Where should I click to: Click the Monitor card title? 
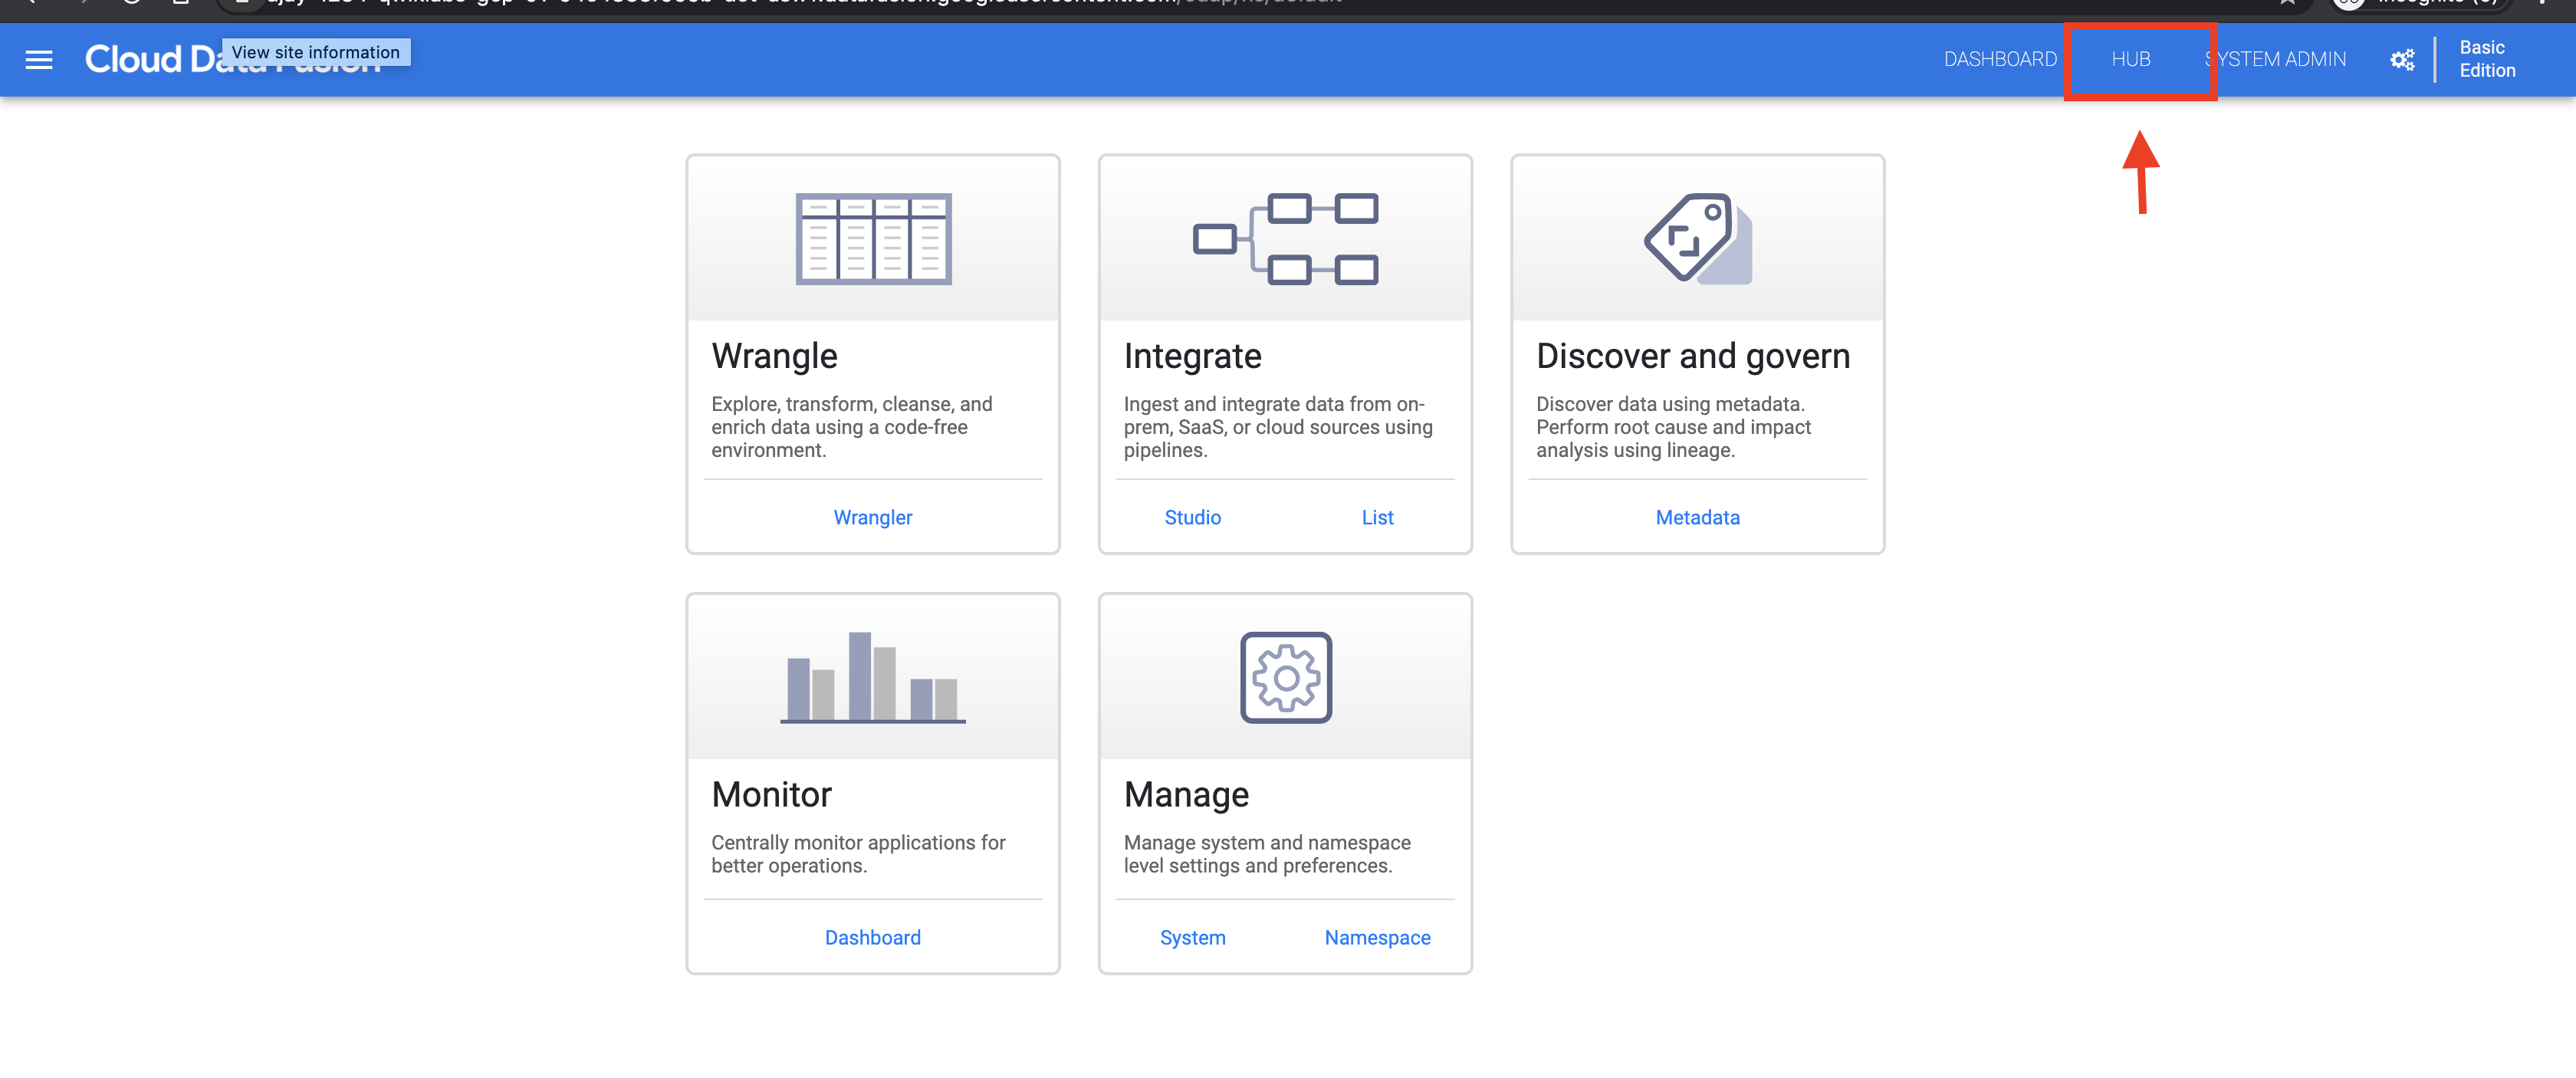(x=772, y=794)
